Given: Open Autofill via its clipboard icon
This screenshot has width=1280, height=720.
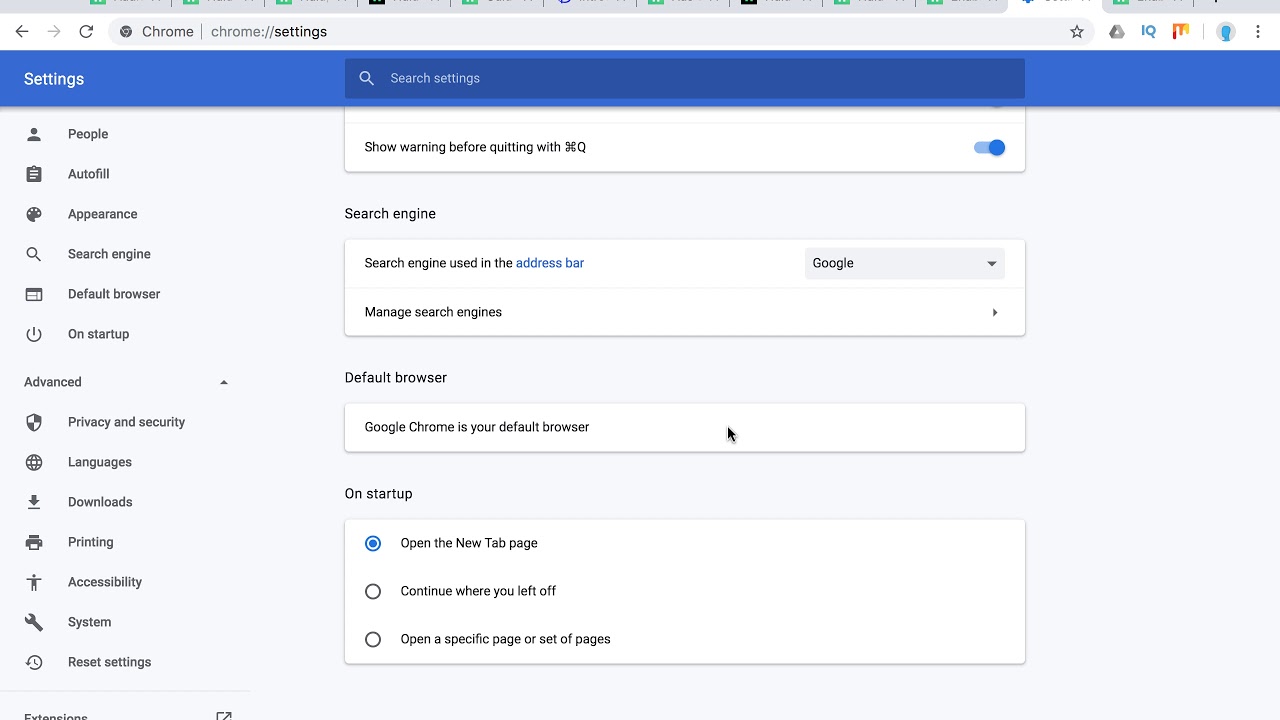Looking at the screenshot, I should point(34,174).
